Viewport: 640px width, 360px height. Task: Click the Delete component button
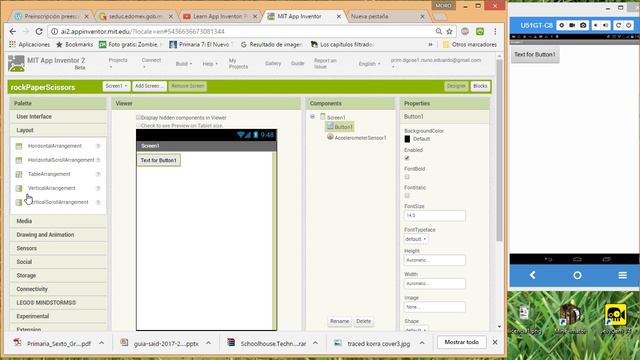(363, 321)
